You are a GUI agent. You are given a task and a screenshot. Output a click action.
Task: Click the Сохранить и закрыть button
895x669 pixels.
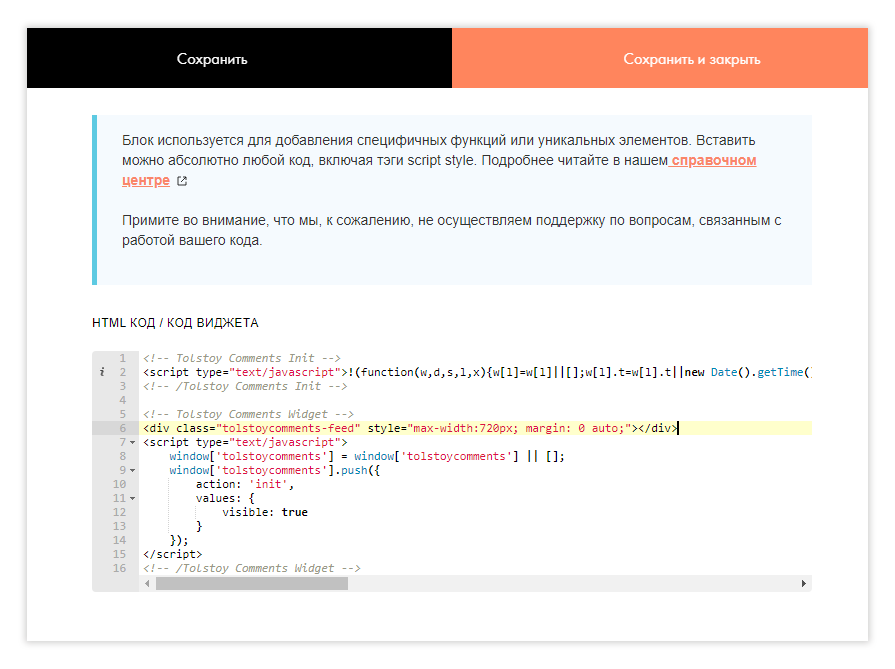point(660,58)
